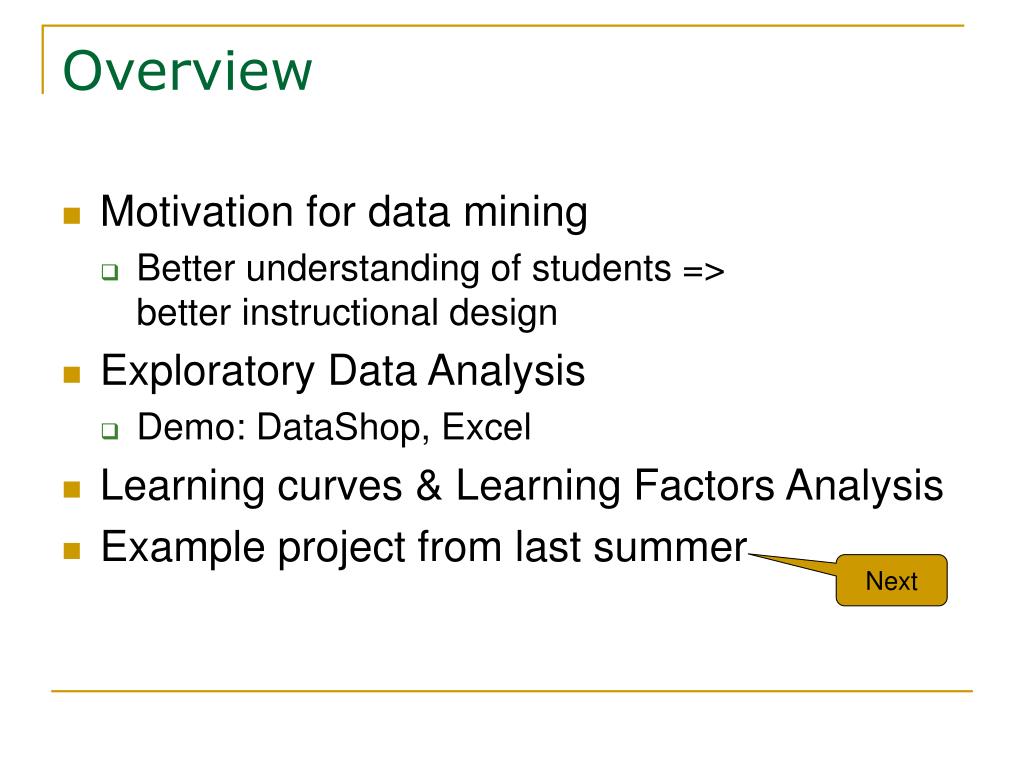The height and width of the screenshot is (768, 1024).
Task: Click gold square bullet beside Learning curves
Action: coord(72,489)
